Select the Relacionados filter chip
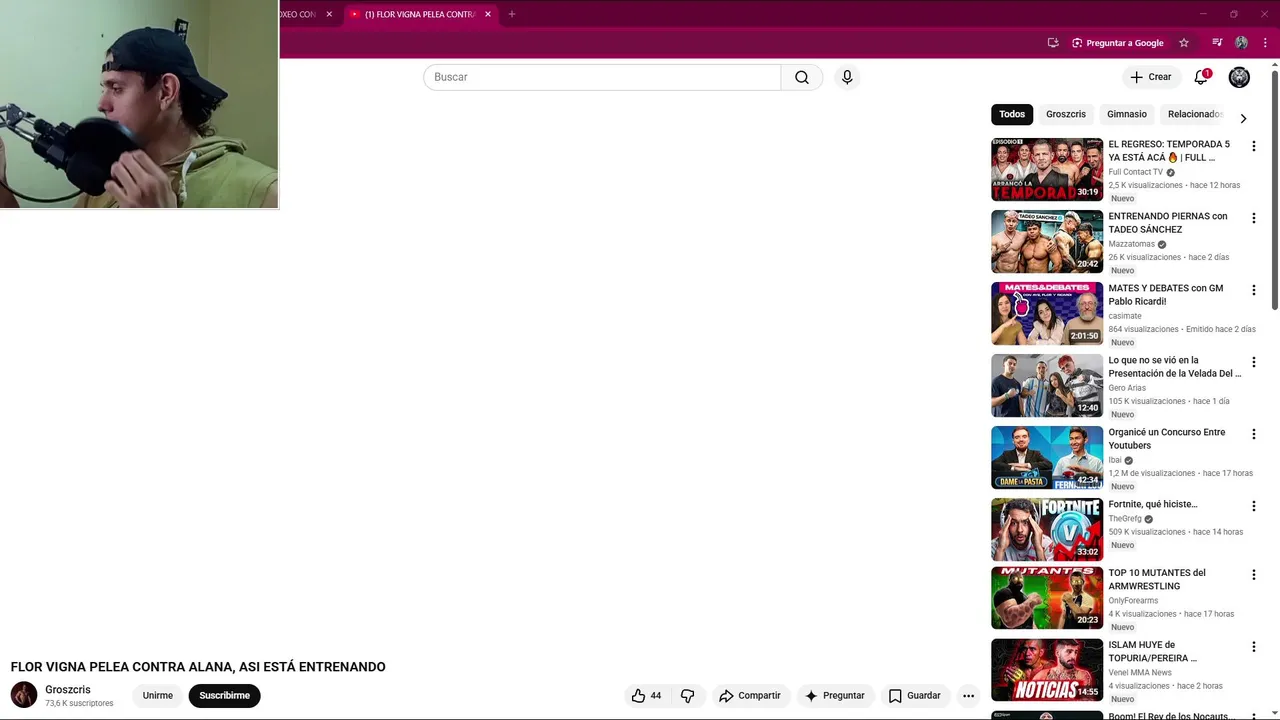The height and width of the screenshot is (720, 1280). point(1195,114)
